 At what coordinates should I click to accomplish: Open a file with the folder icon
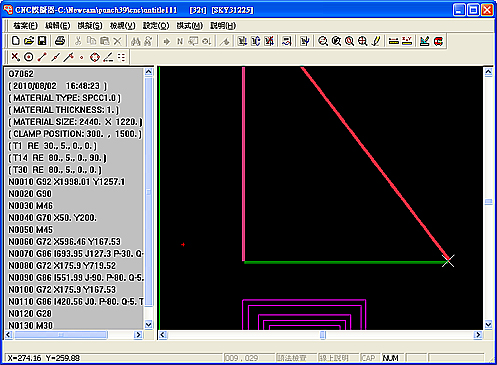(x=29, y=41)
